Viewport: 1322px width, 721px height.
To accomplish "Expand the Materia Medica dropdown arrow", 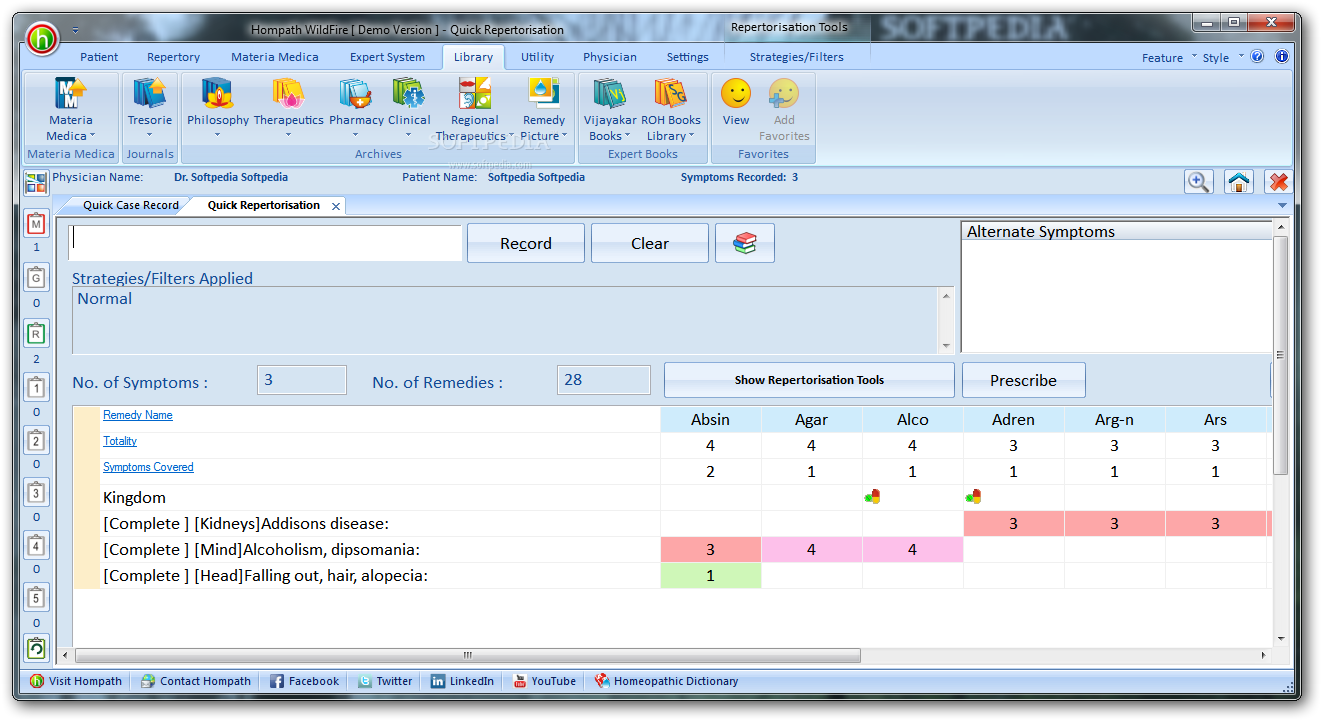I will 93,136.
